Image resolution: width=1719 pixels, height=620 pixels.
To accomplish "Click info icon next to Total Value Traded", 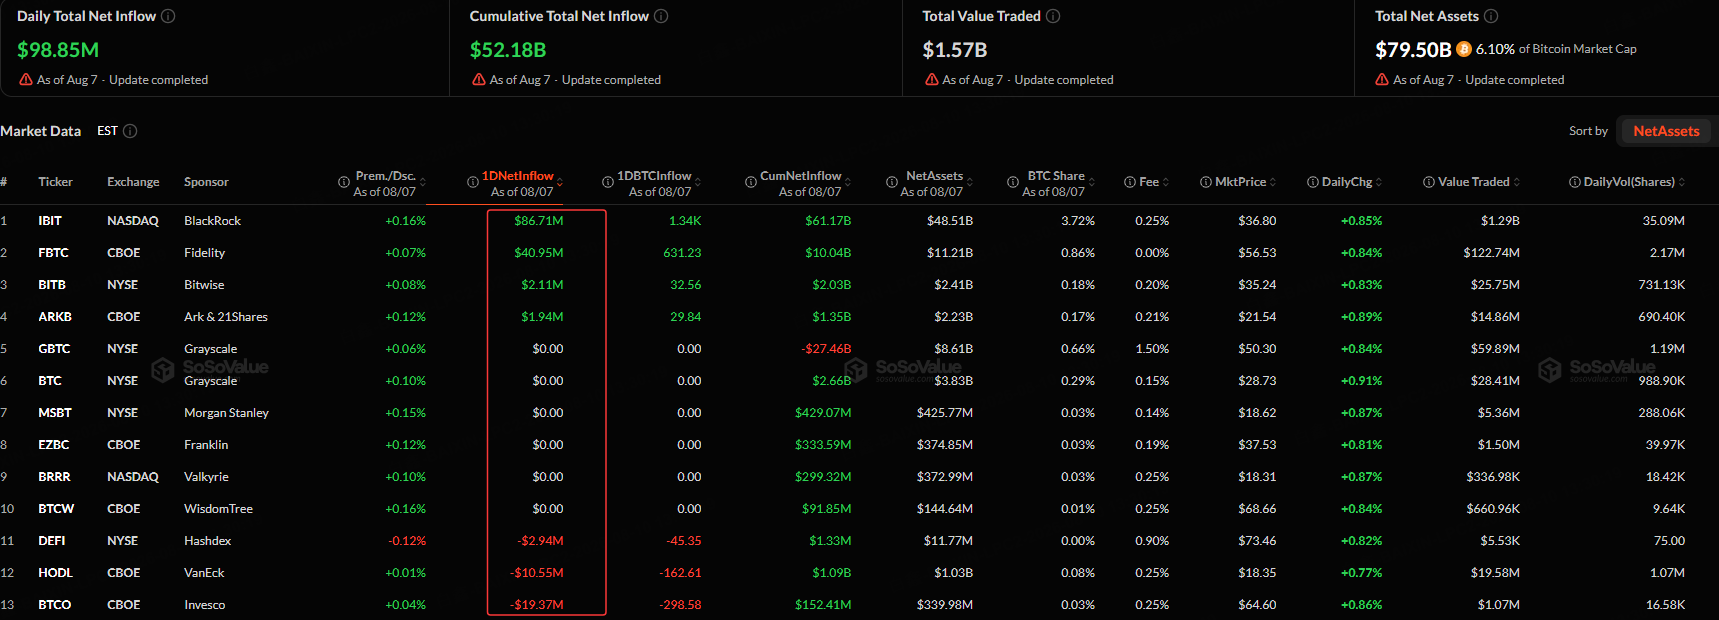I will tap(1053, 16).
